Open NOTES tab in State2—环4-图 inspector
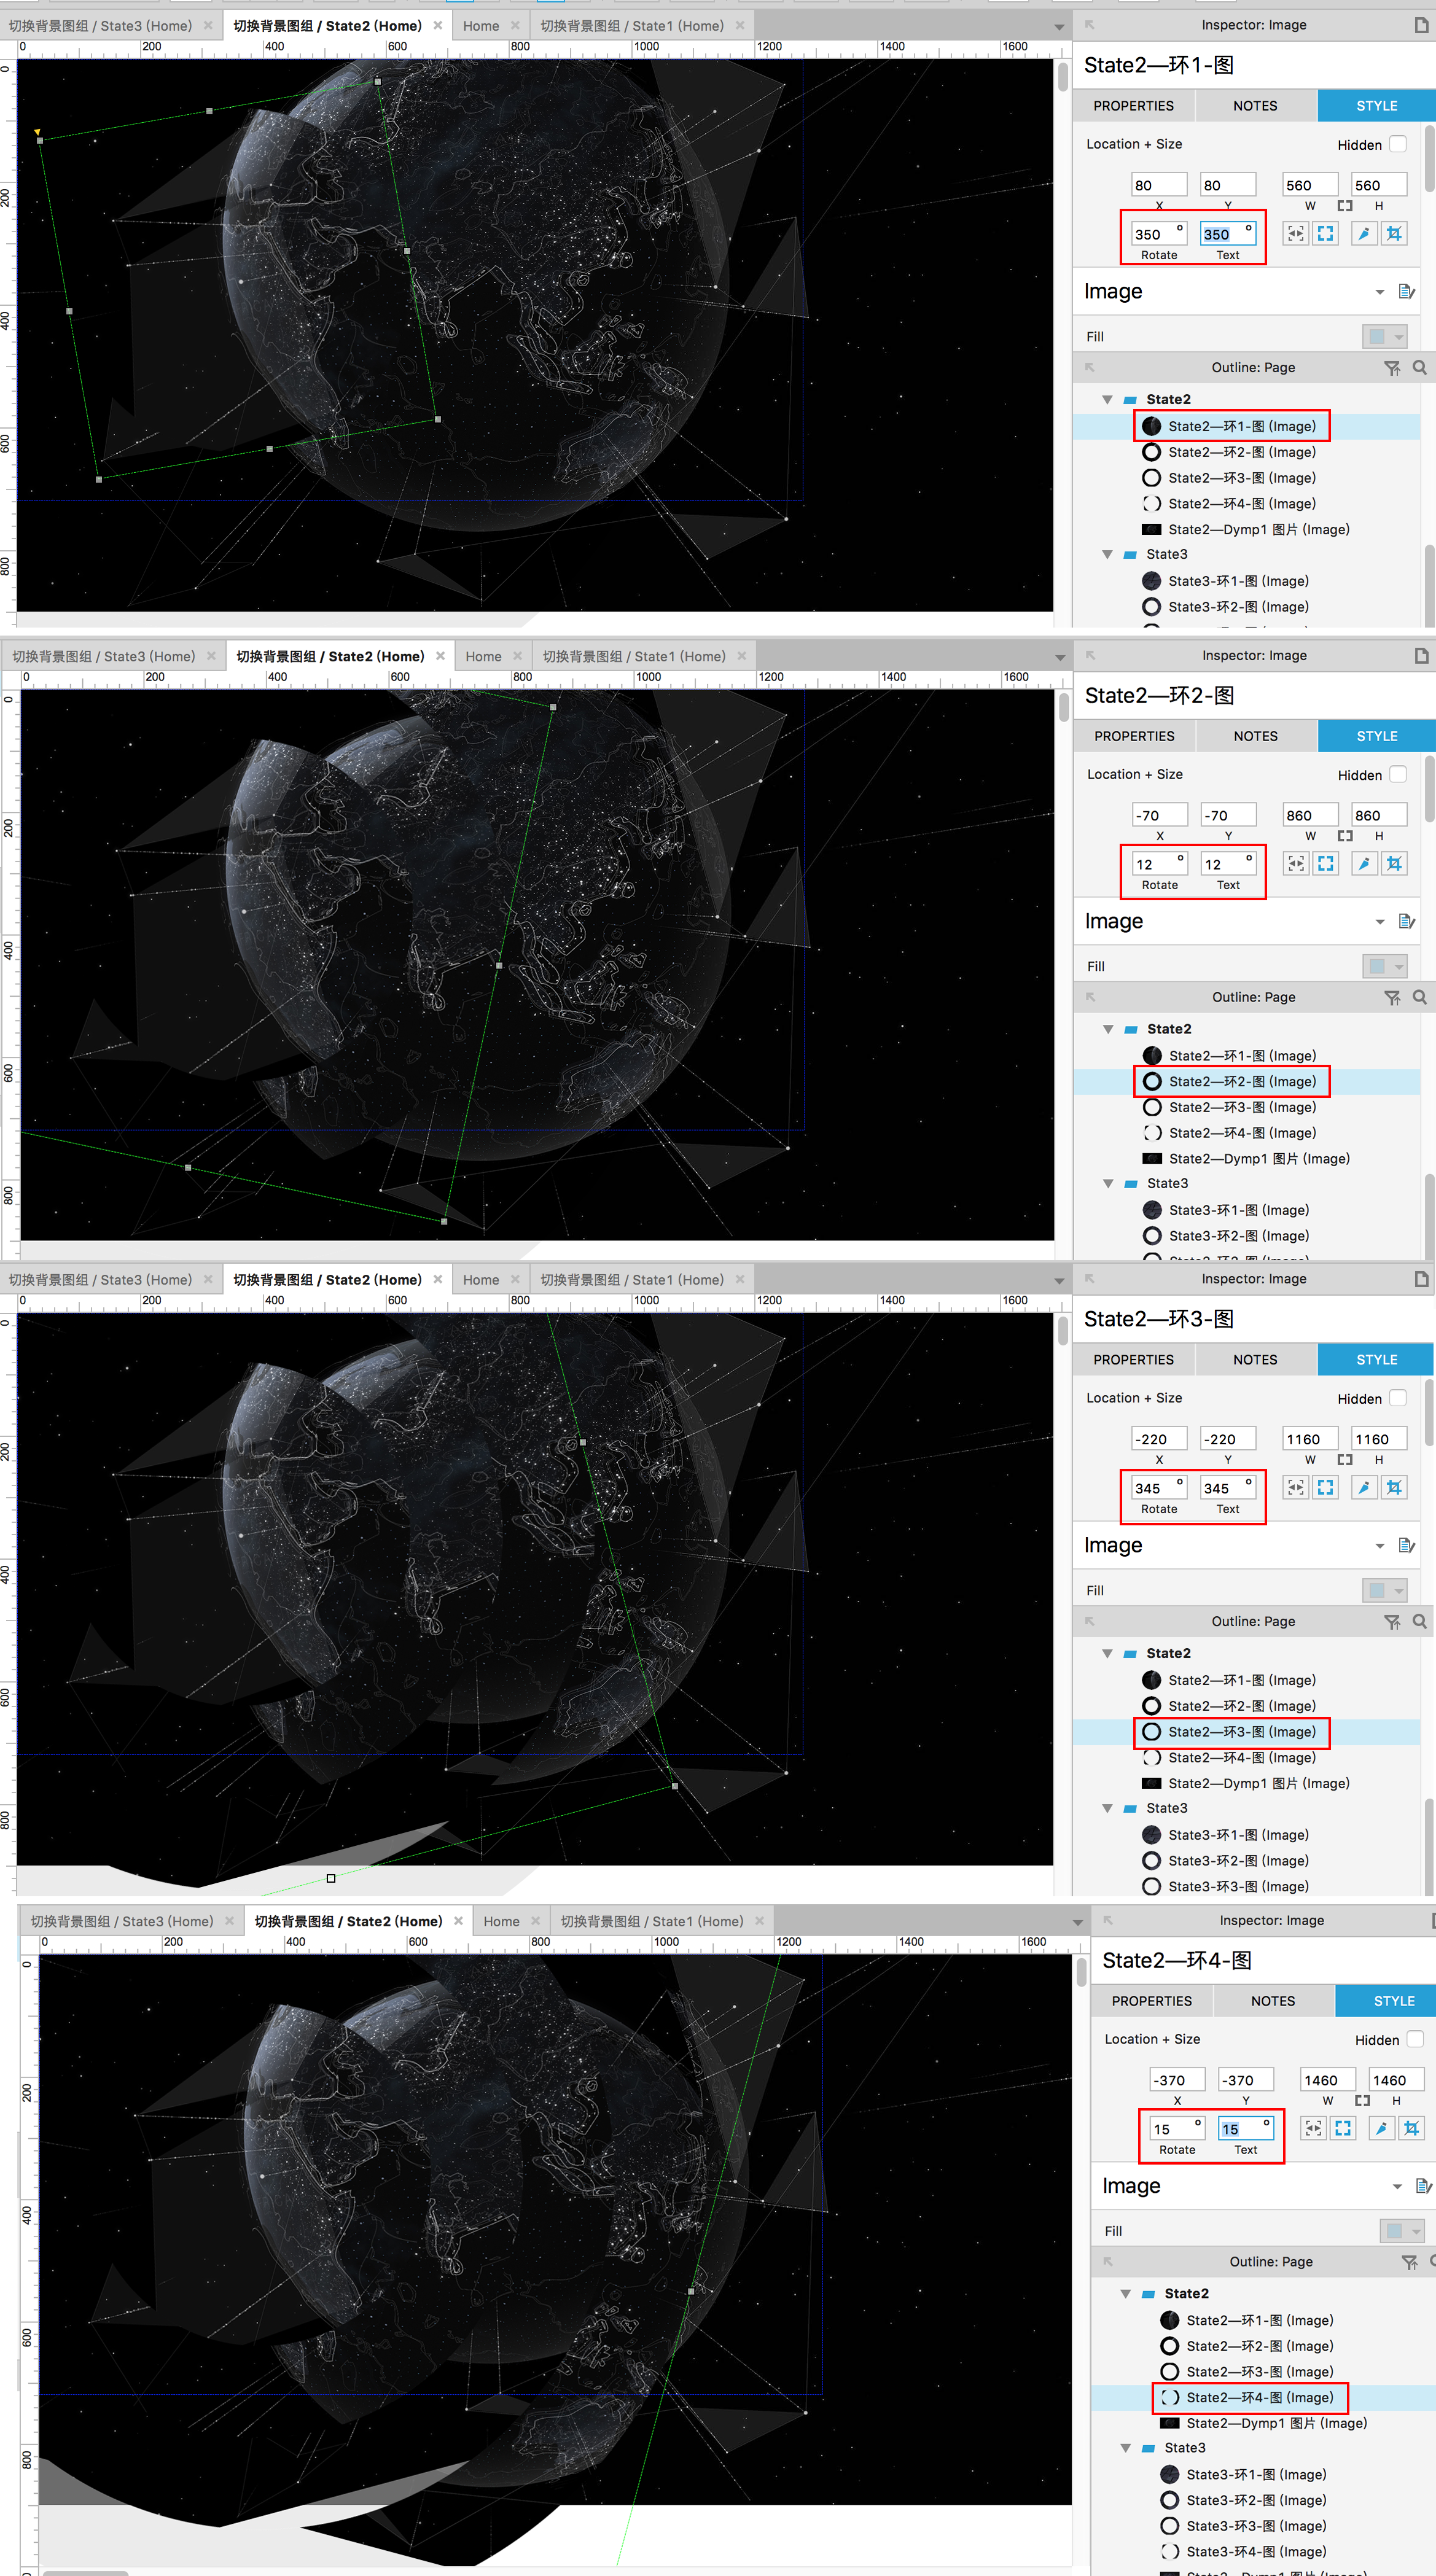This screenshot has width=1436, height=2576. pos(1272,2000)
